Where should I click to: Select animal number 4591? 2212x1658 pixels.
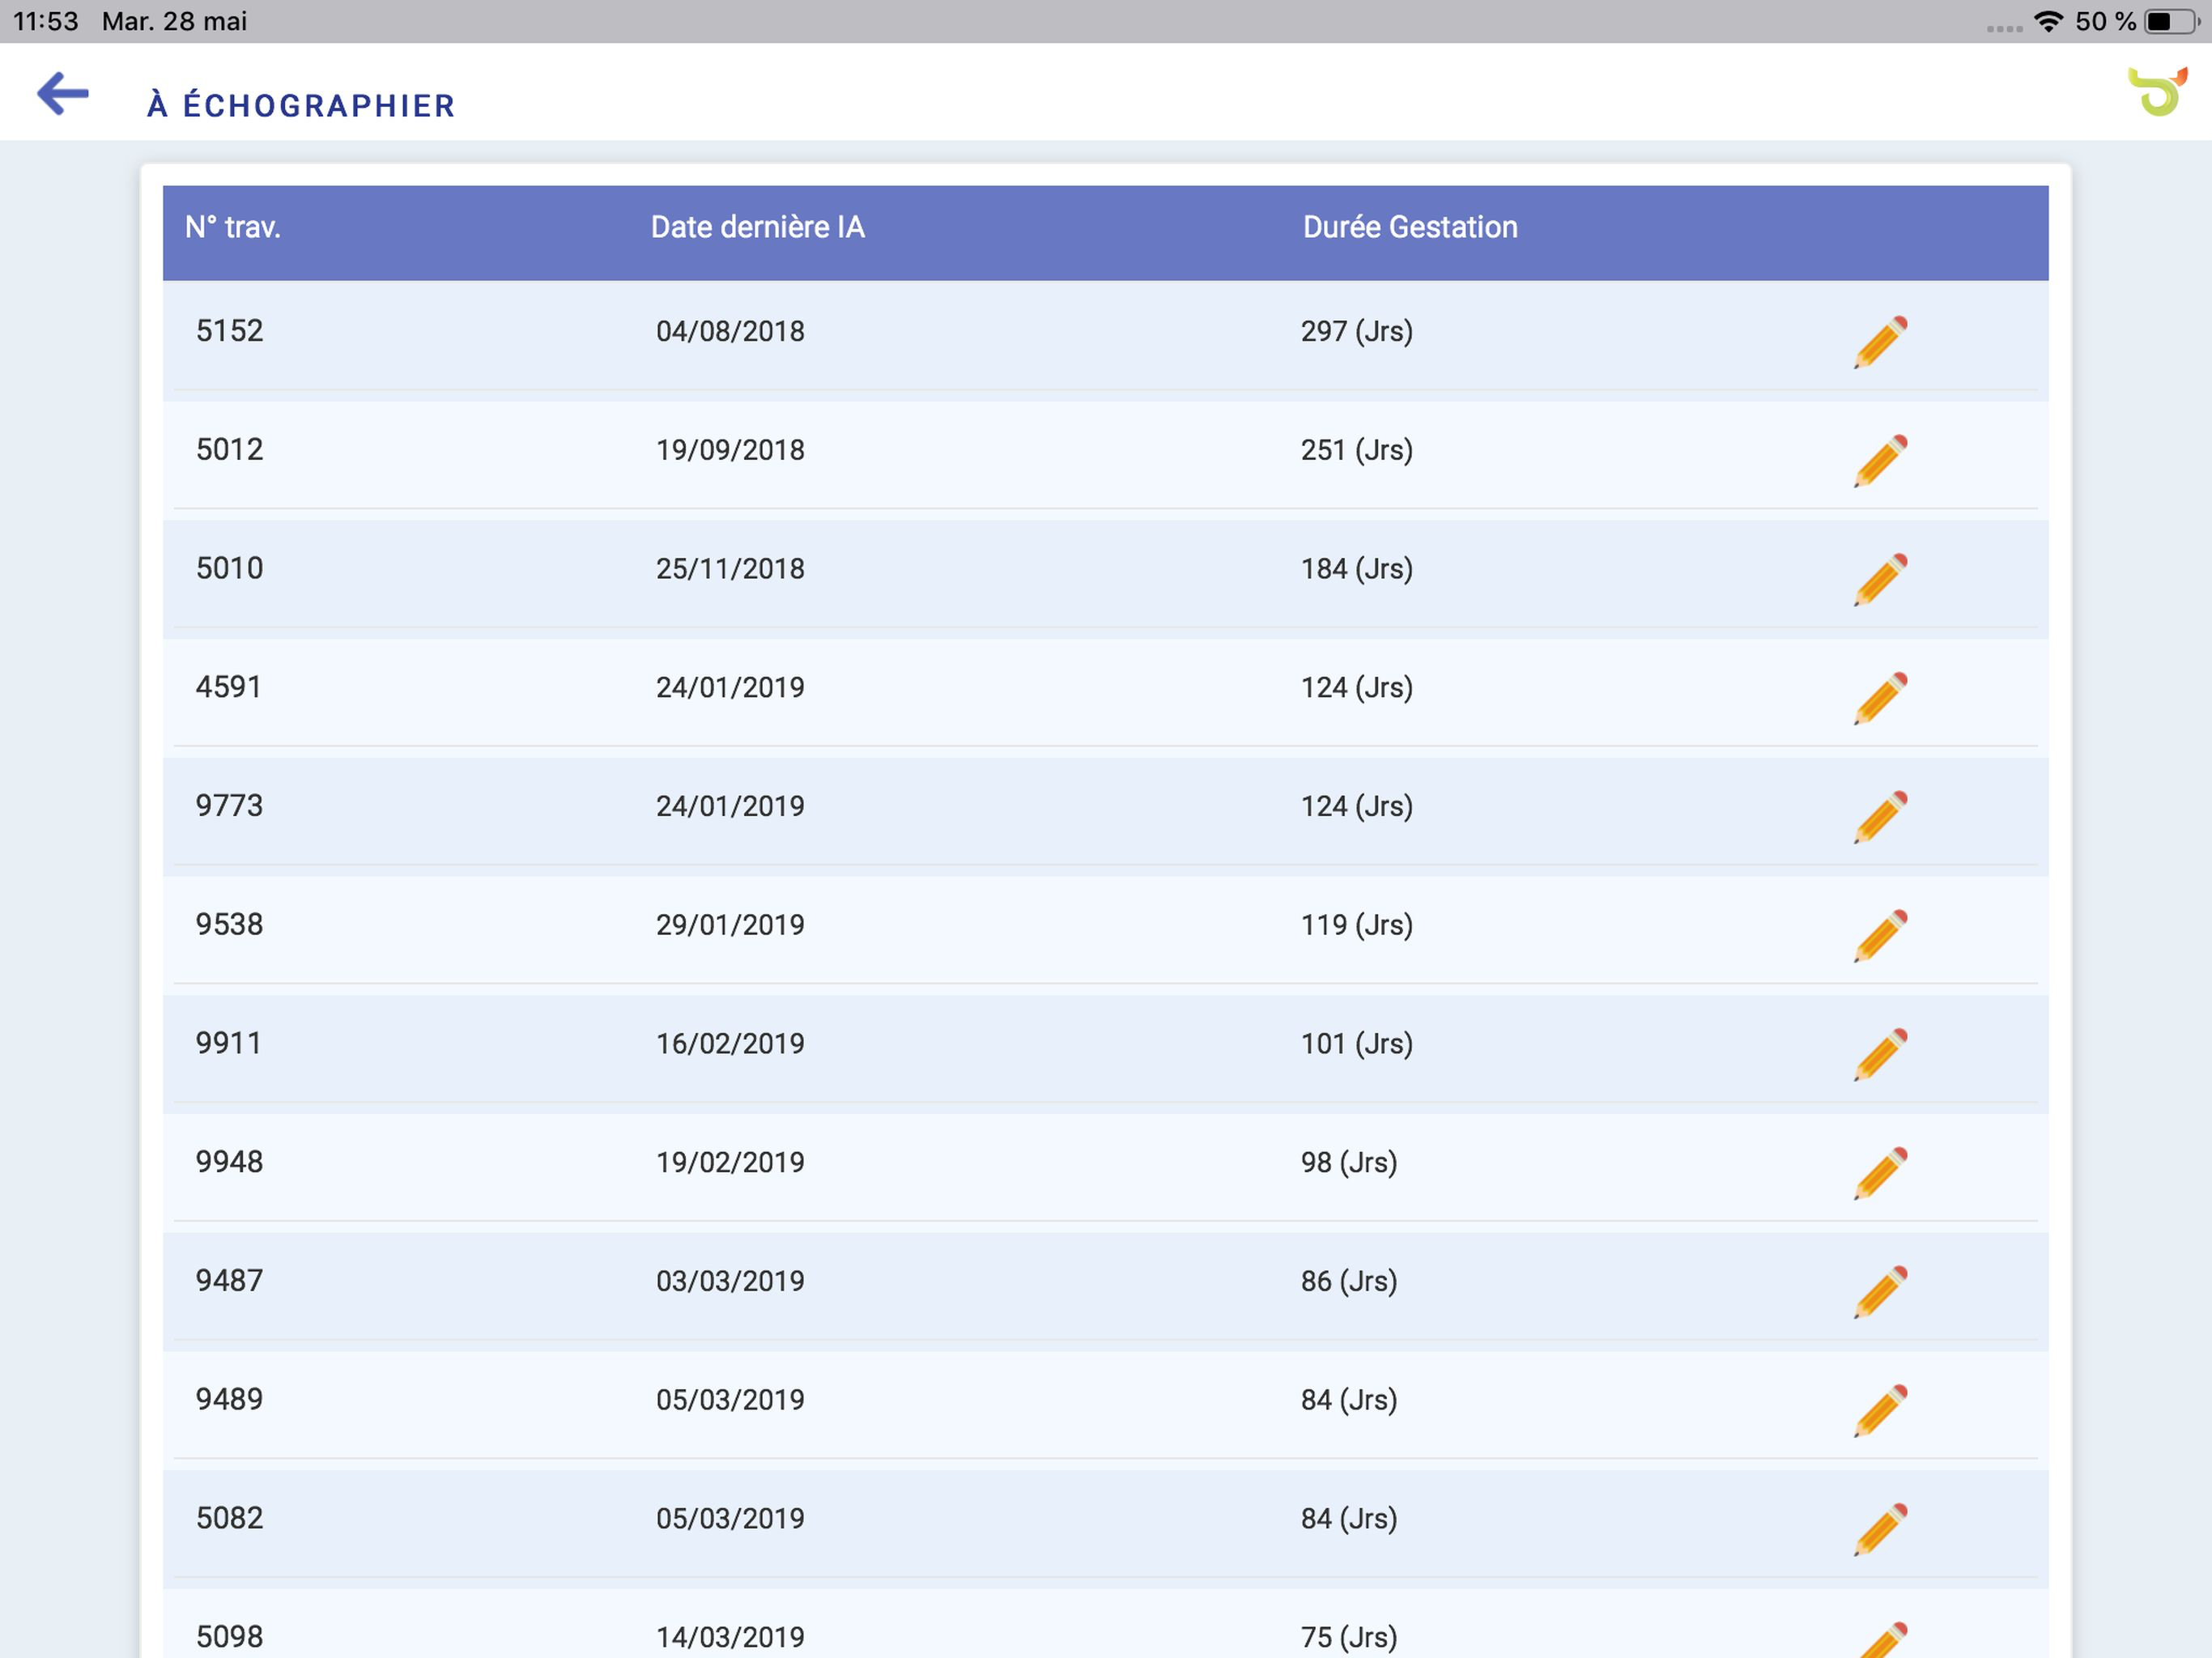click(x=229, y=687)
